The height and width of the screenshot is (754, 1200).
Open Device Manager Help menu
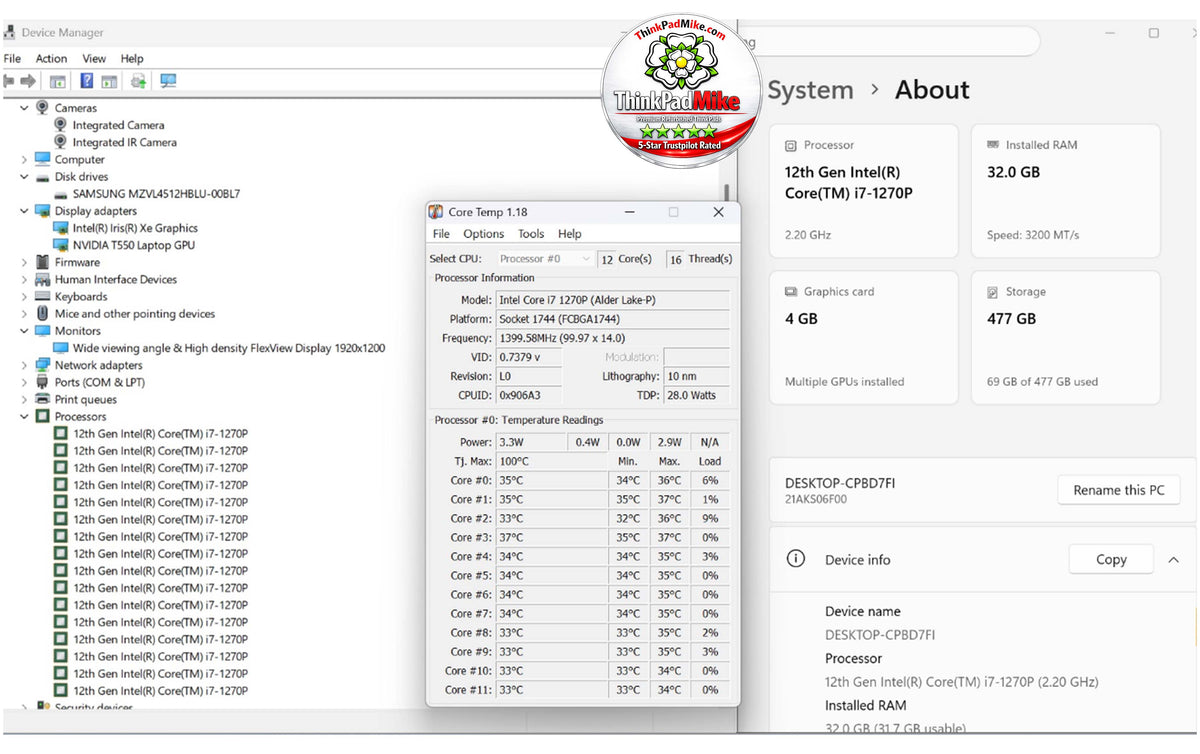point(132,58)
